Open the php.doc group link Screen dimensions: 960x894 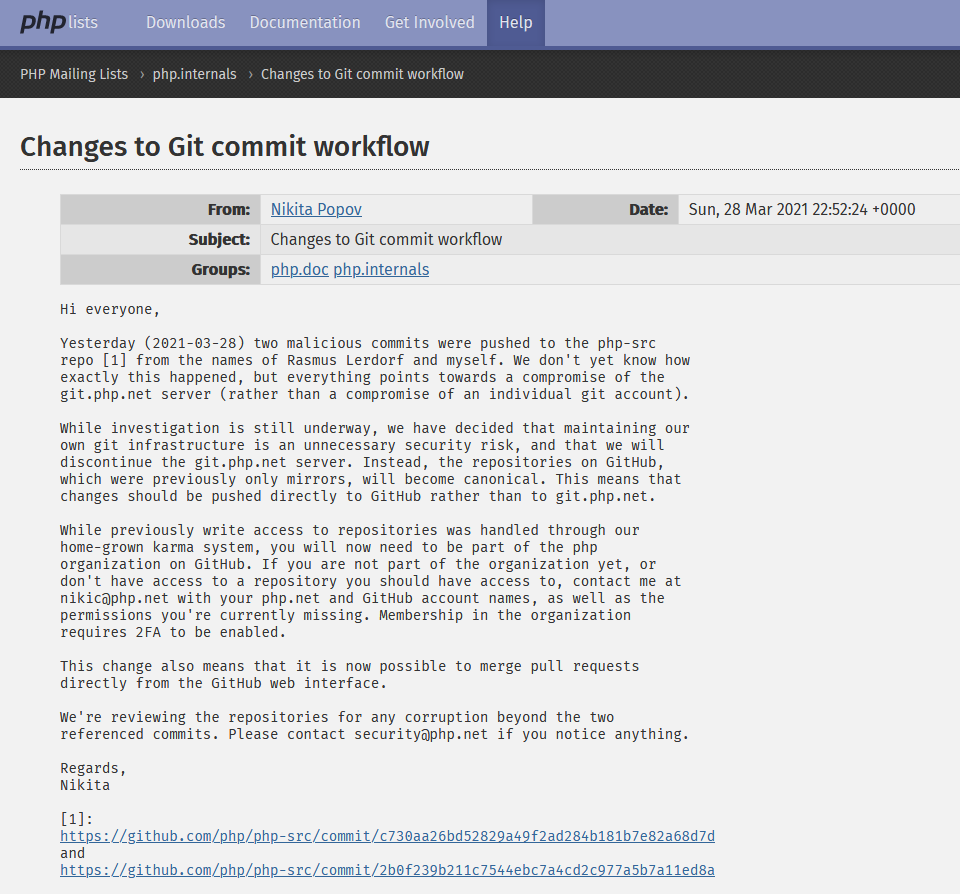299,269
